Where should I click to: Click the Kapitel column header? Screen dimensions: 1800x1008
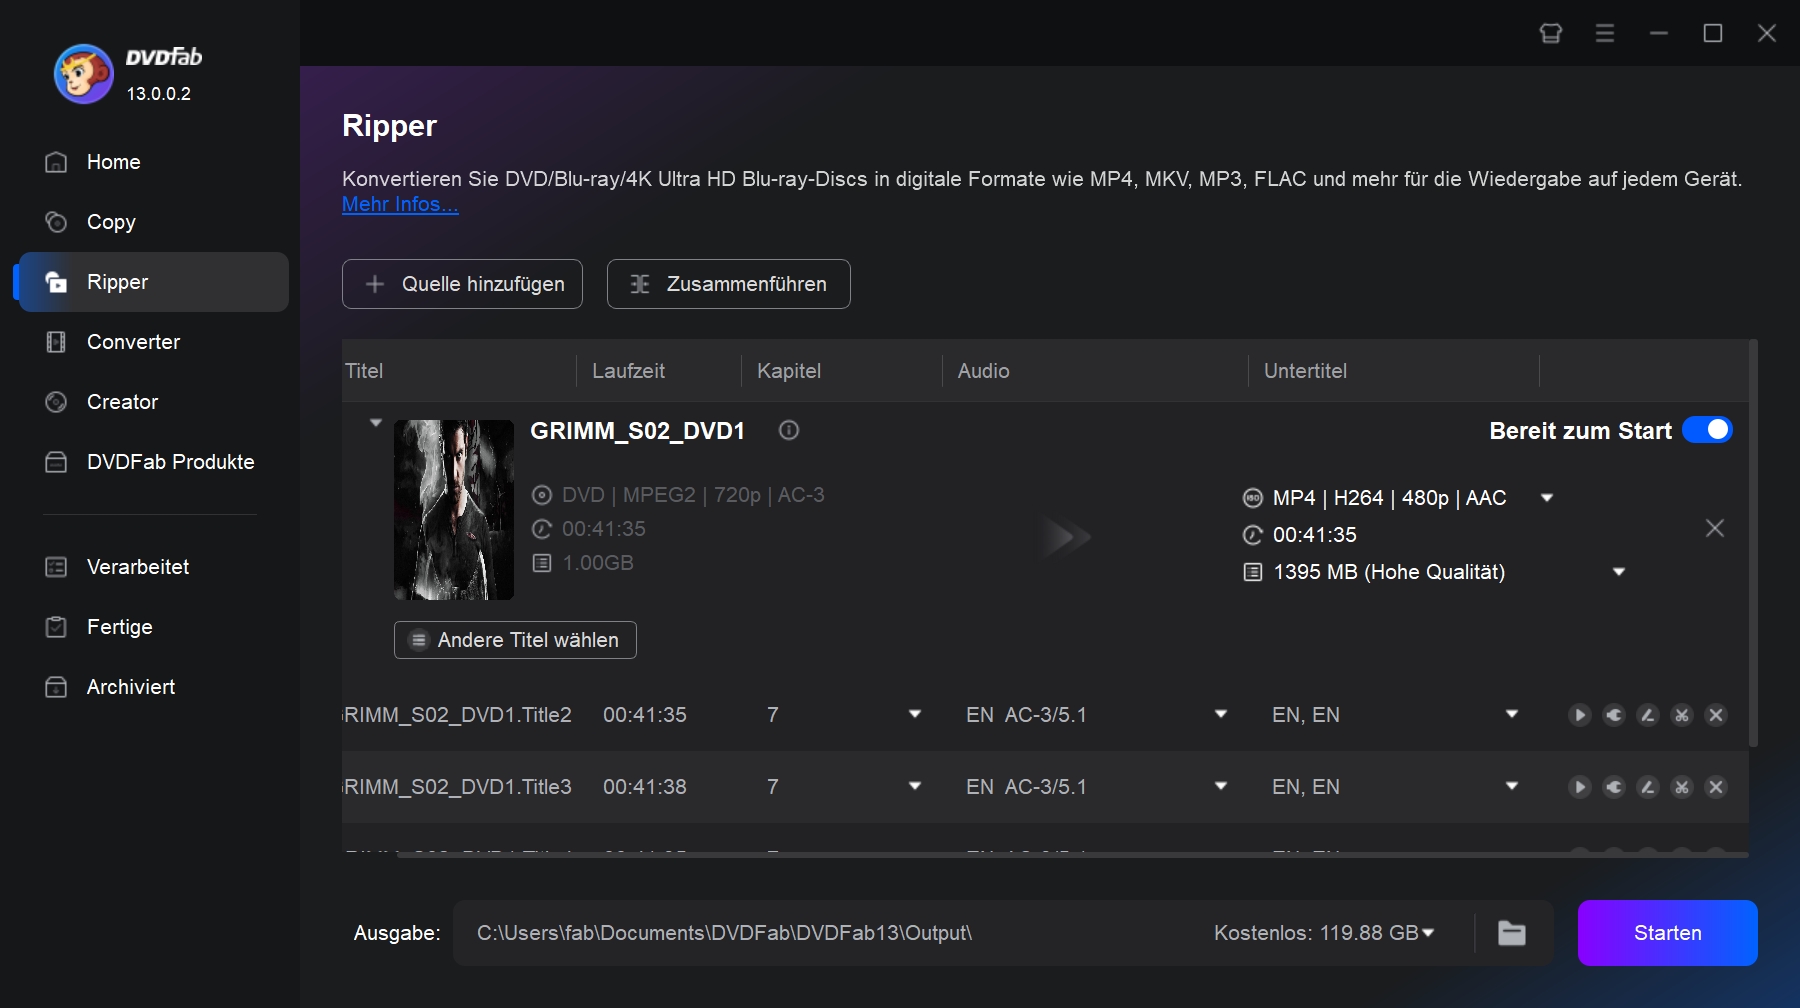(x=789, y=371)
